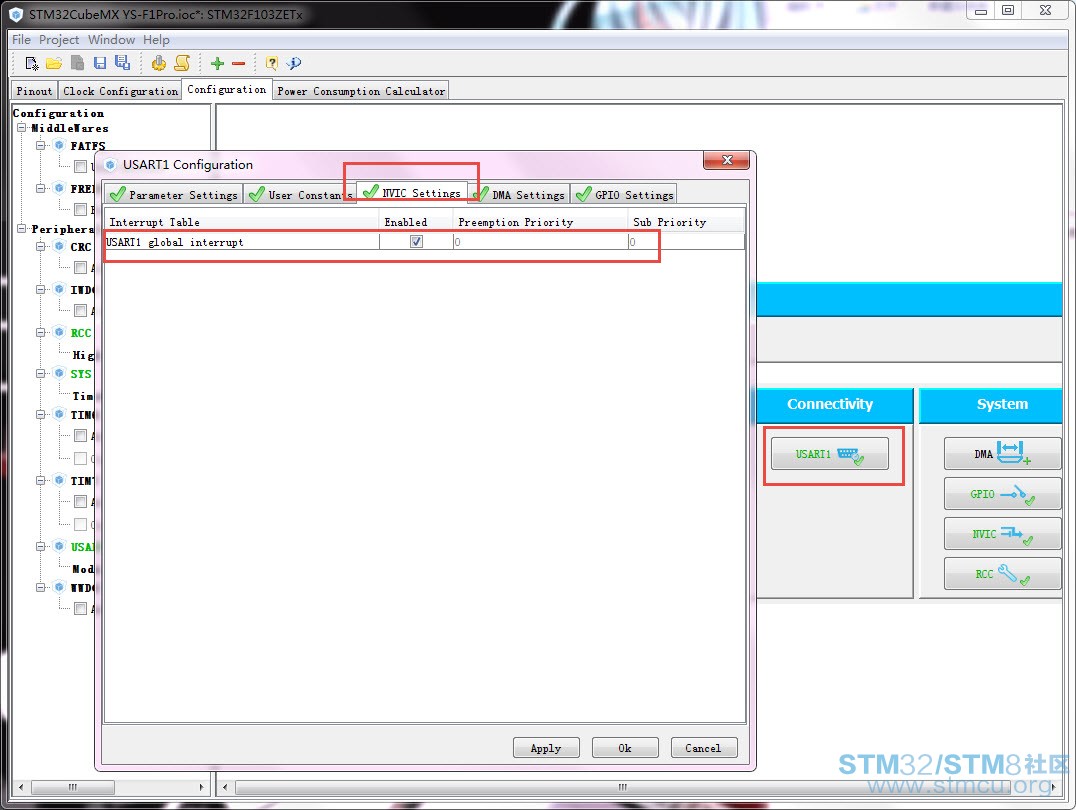
Task: Click the Cancel button
Action: click(704, 748)
